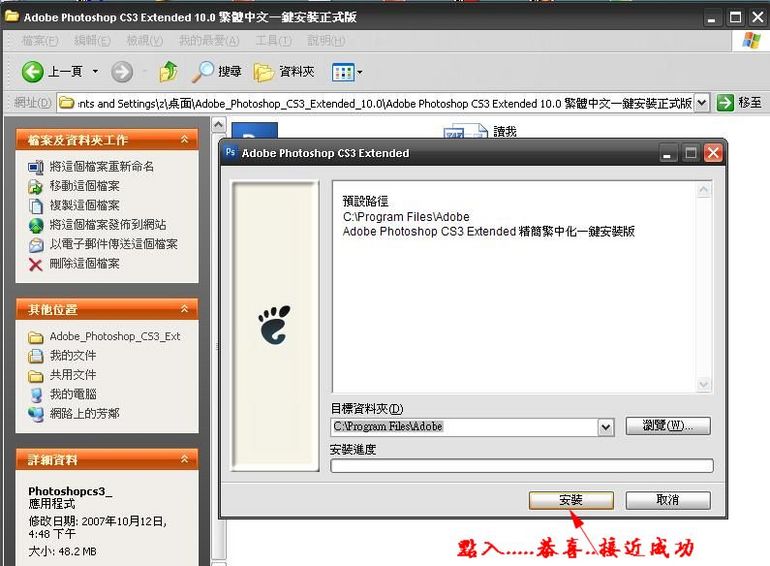Maximize the Explorer window

click(x=735, y=18)
